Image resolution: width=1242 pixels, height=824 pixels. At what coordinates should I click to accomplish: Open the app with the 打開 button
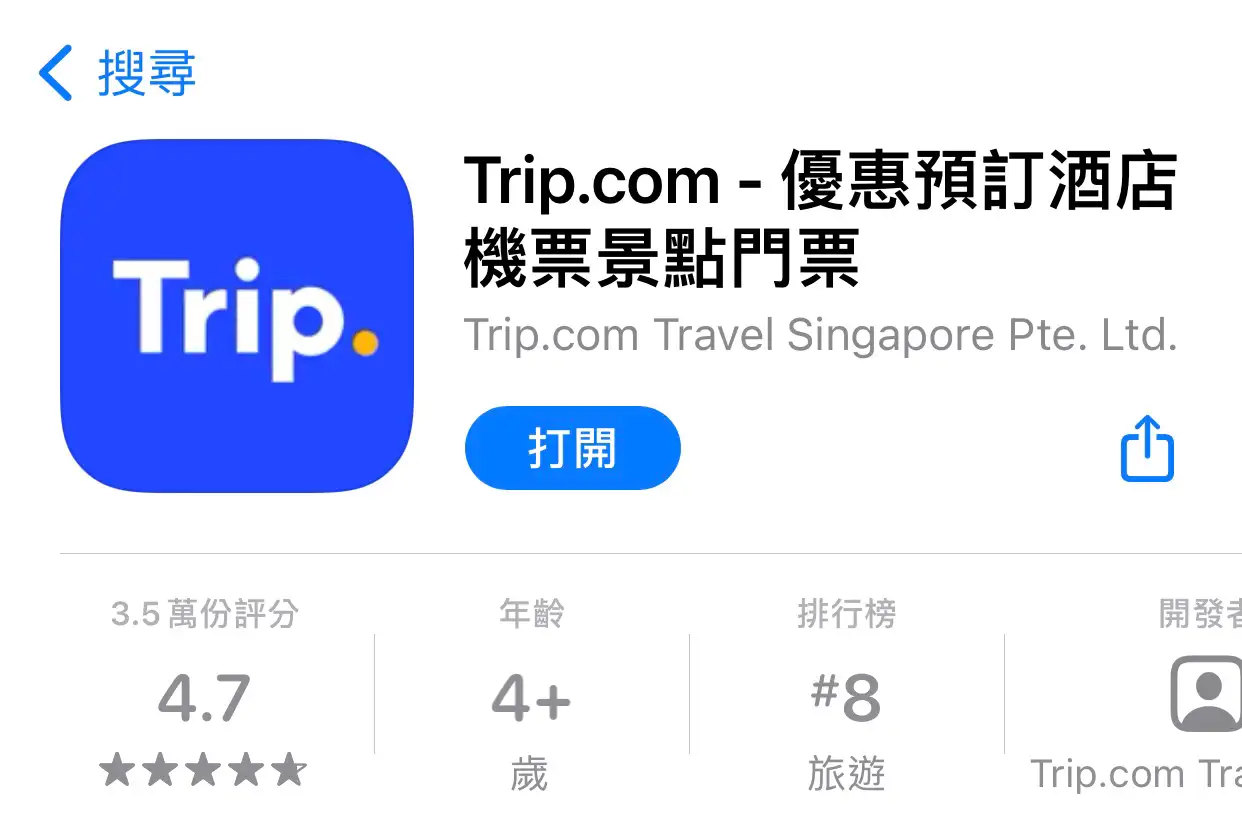click(573, 448)
